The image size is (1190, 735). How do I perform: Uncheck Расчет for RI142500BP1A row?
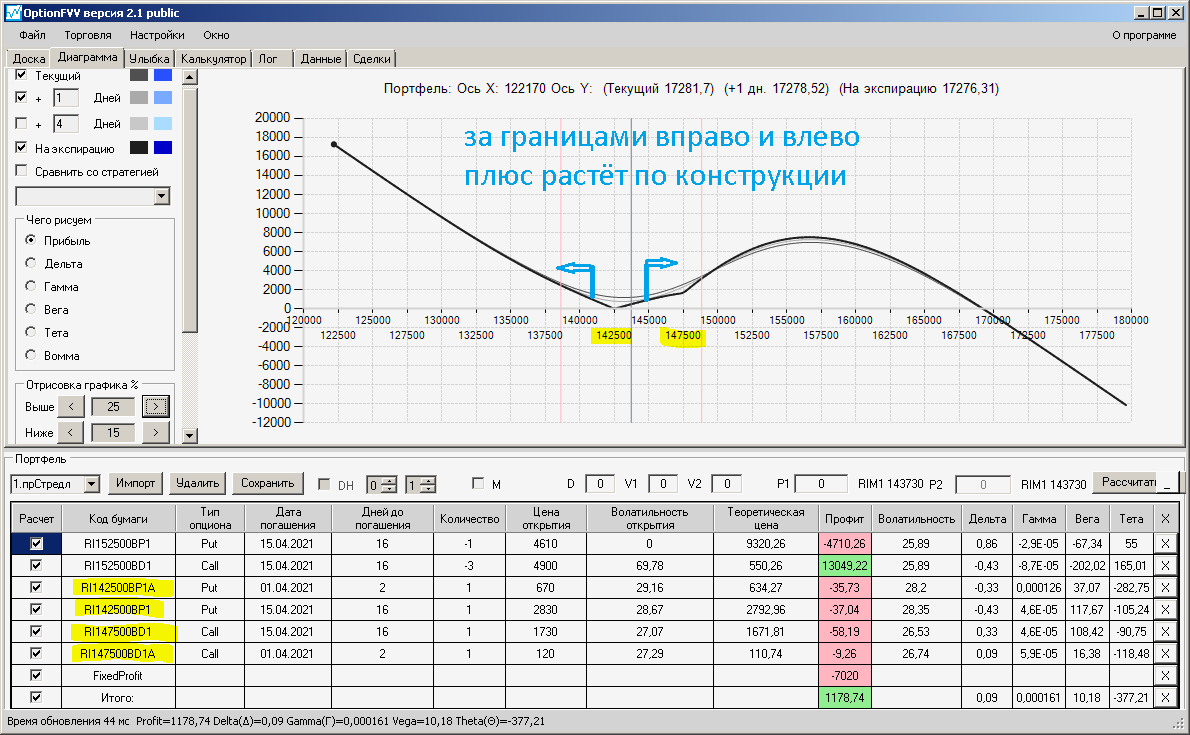tap(36, 588)
